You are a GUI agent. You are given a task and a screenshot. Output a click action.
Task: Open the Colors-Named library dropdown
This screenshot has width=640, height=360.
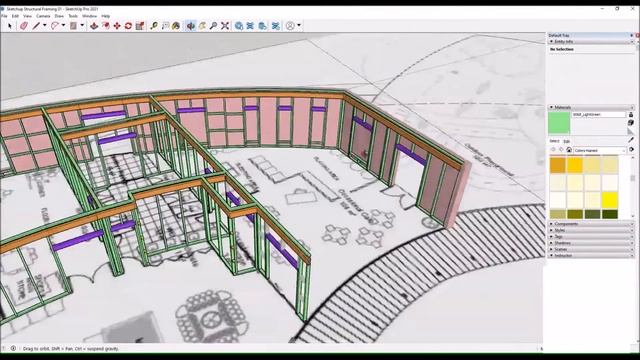tap(600, 150)
